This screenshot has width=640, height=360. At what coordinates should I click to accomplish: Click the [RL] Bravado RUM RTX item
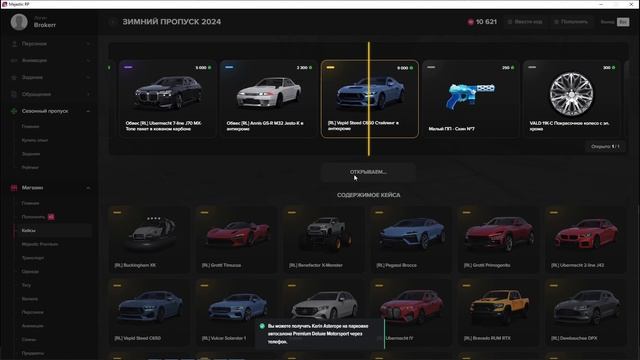click(x=499, y=313)
